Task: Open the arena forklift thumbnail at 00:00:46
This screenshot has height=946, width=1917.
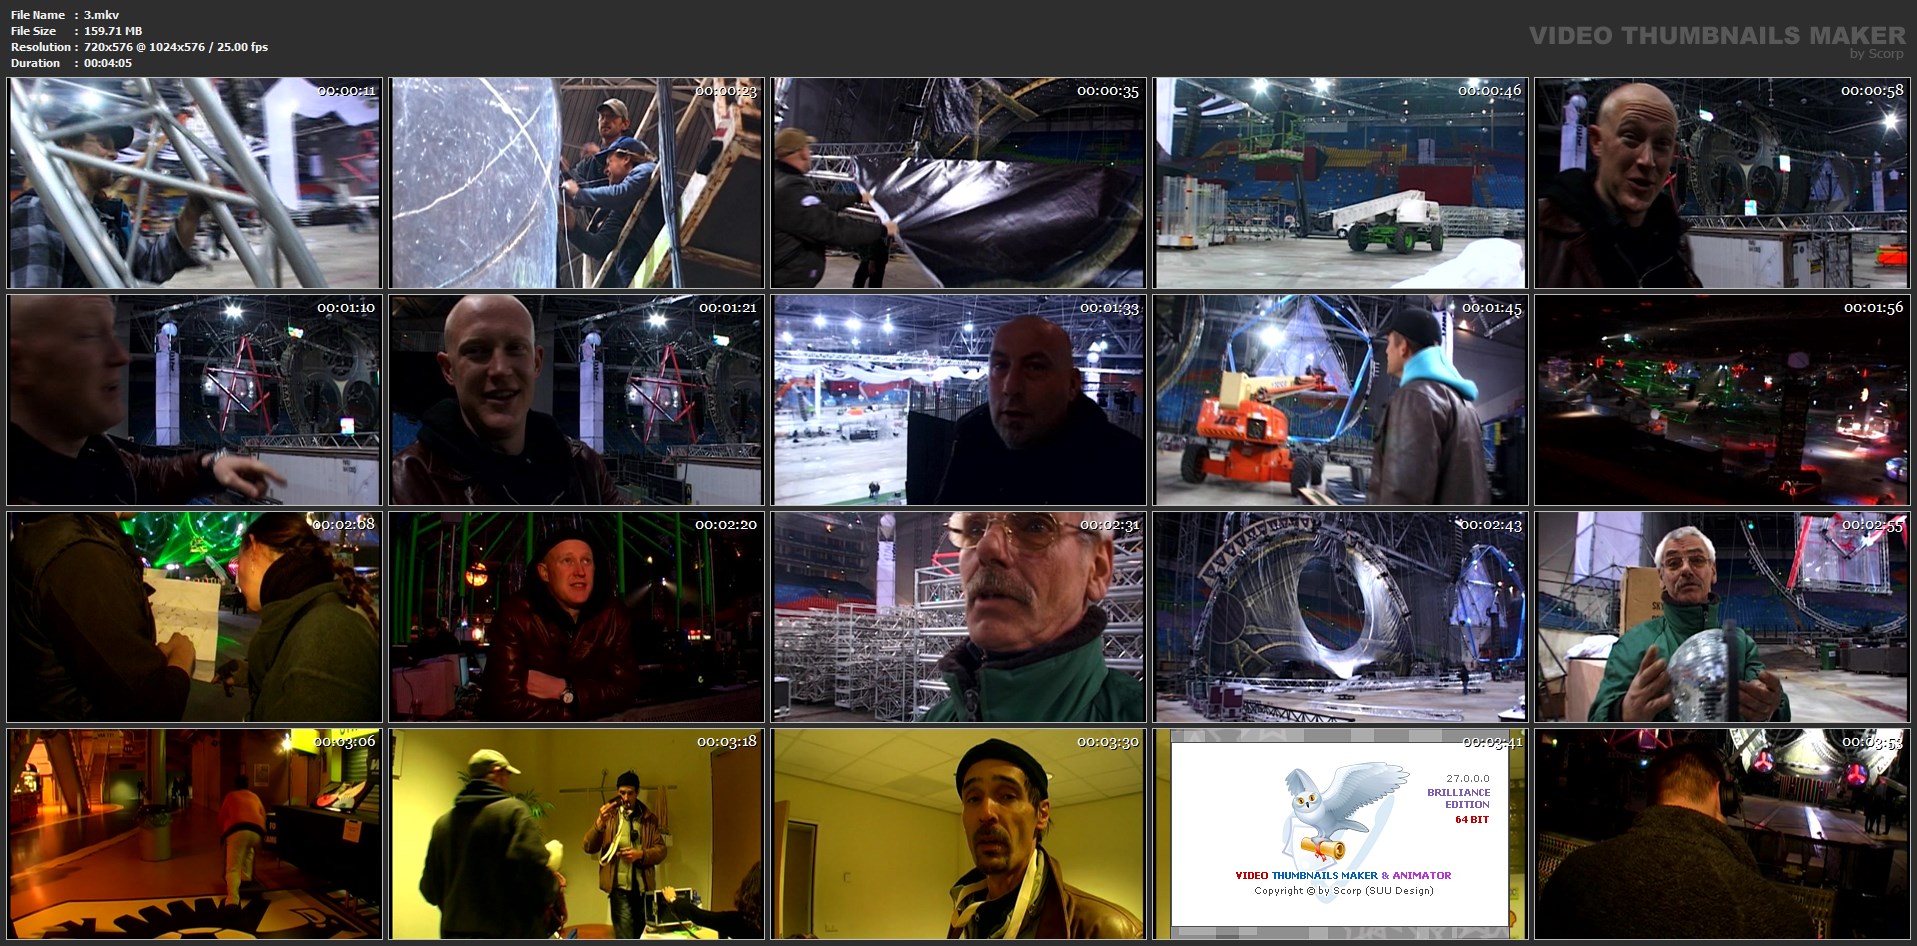Action: coord(1340,184)
